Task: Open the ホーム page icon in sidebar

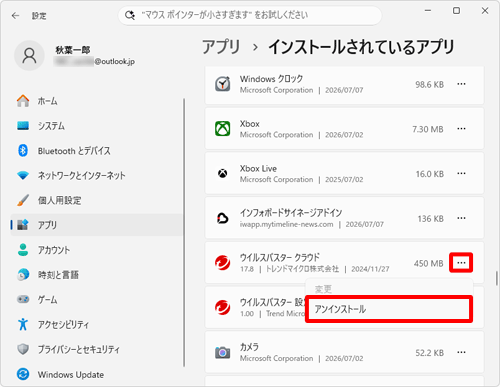Action: [23, 101]
